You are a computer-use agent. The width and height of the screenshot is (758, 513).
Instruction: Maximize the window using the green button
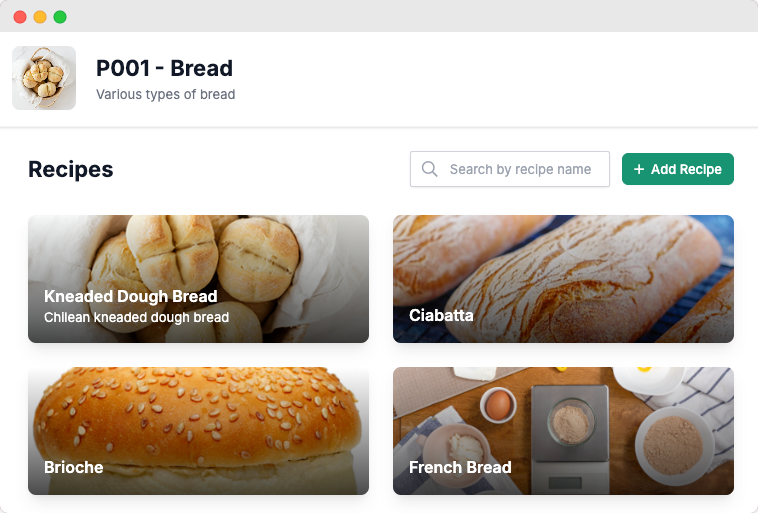tap(60, 17)
